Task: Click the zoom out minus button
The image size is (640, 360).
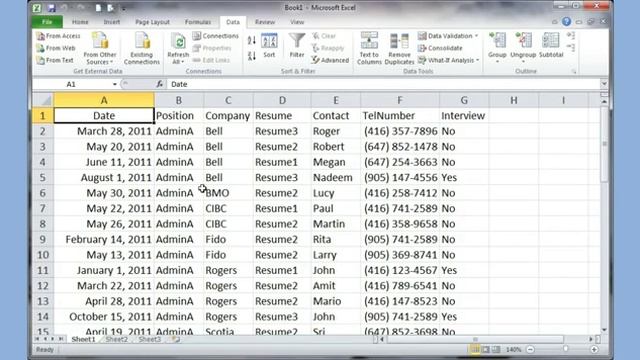Action: point(530,349)
